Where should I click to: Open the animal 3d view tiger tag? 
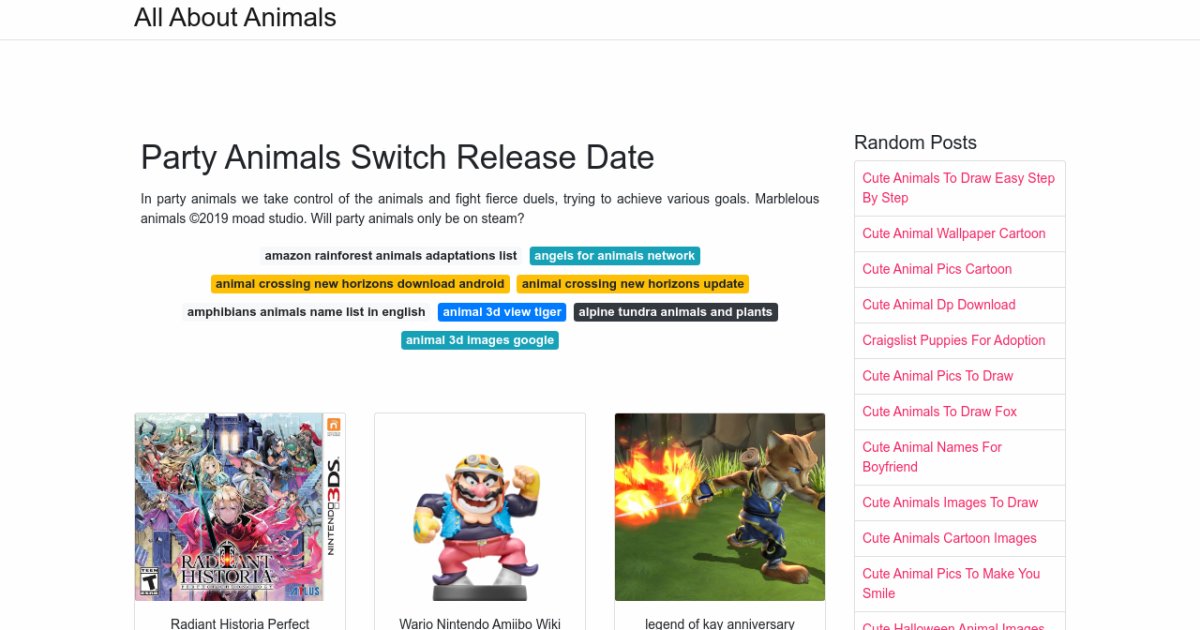click(x=502, y=312)
